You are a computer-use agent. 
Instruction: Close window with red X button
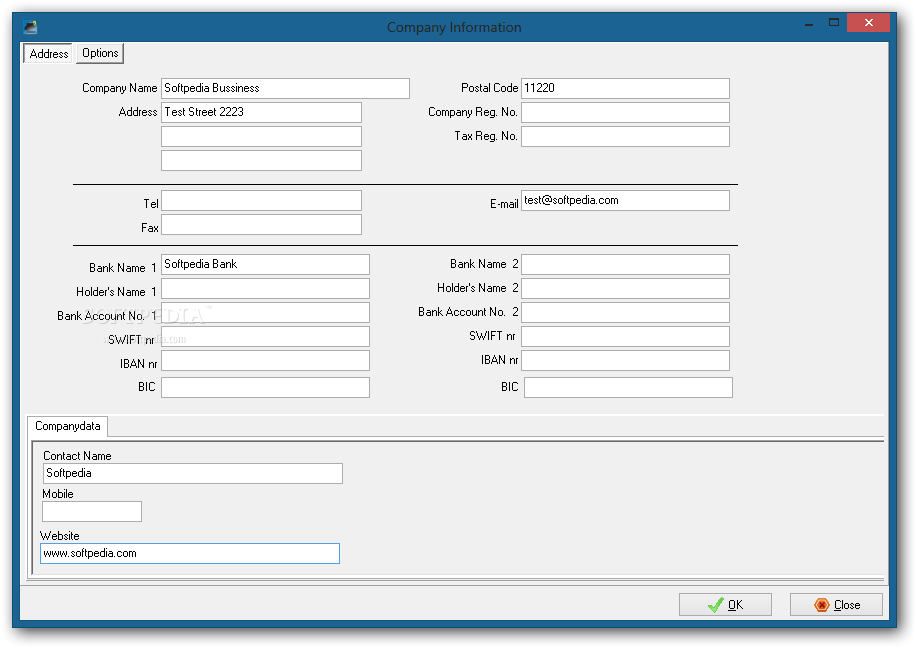(x=868, y=23)
